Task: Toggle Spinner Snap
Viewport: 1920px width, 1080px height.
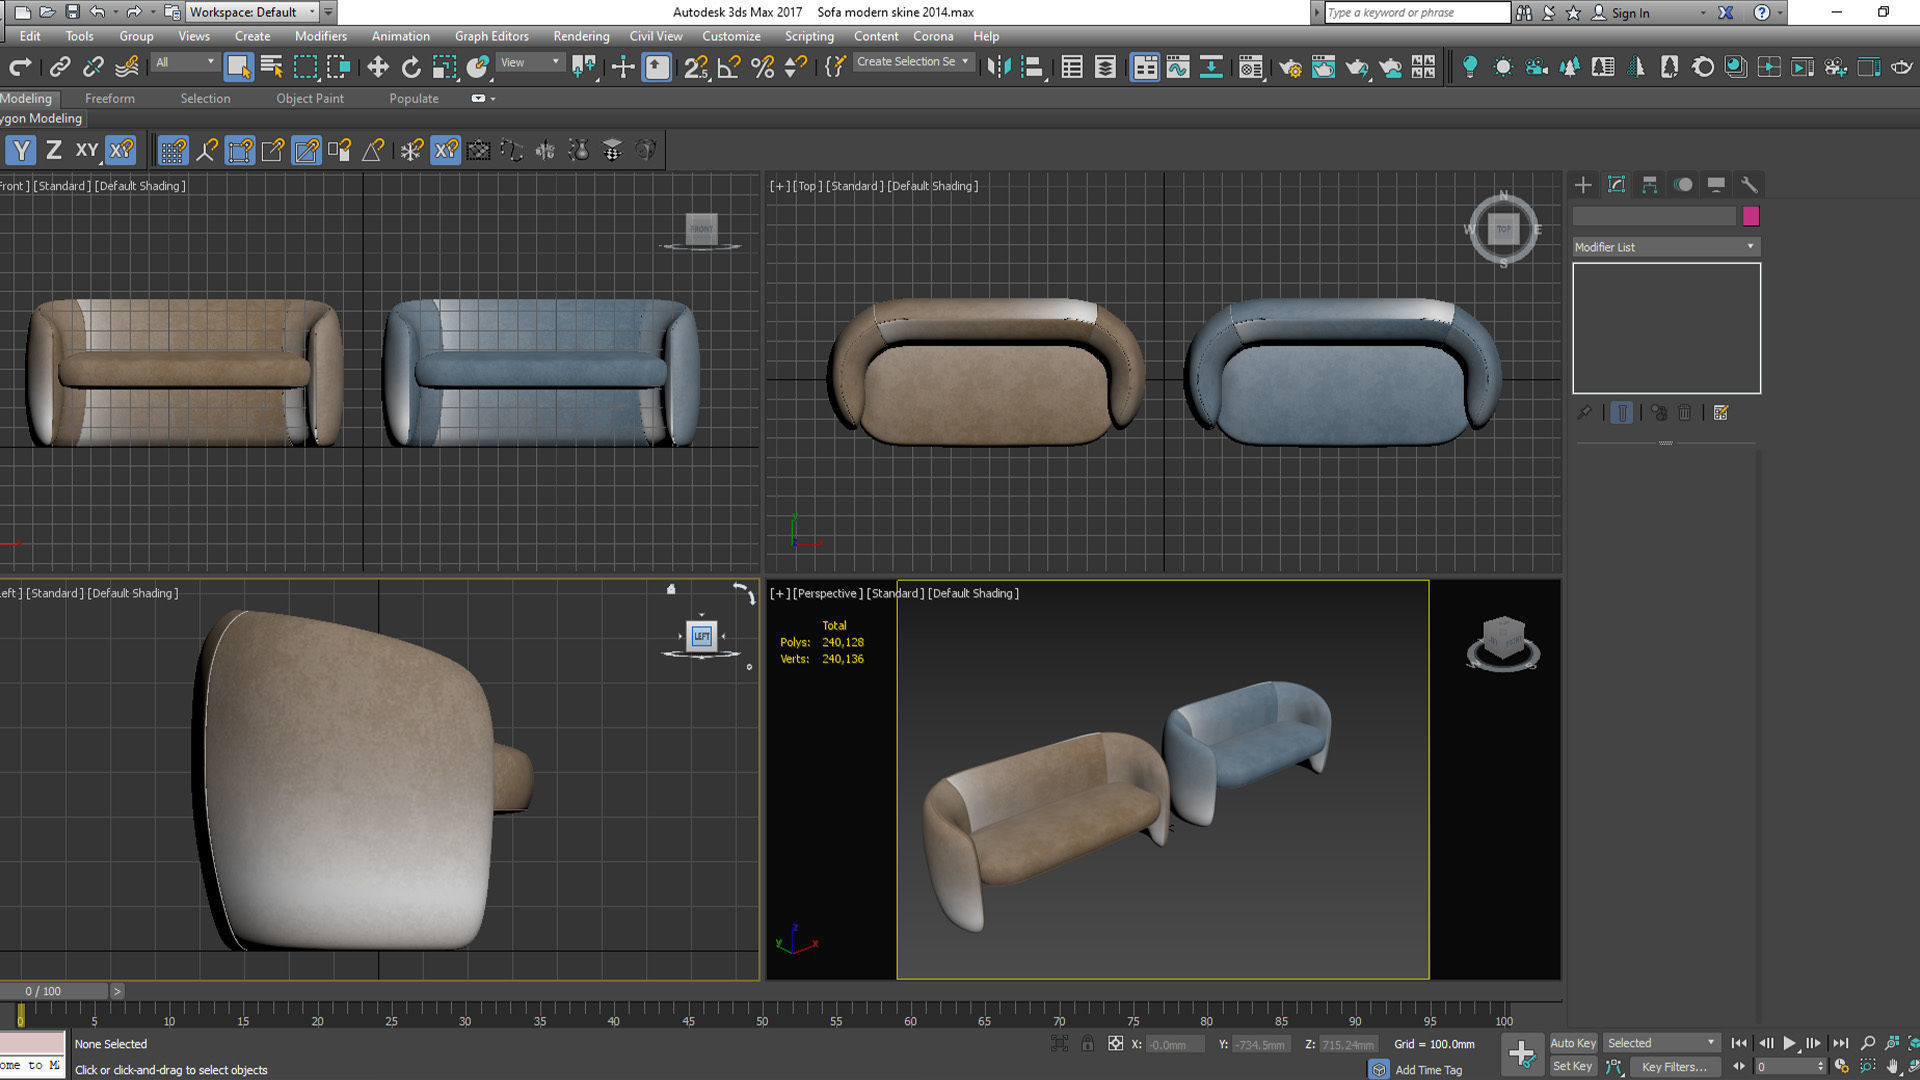Action: point(795,67)
